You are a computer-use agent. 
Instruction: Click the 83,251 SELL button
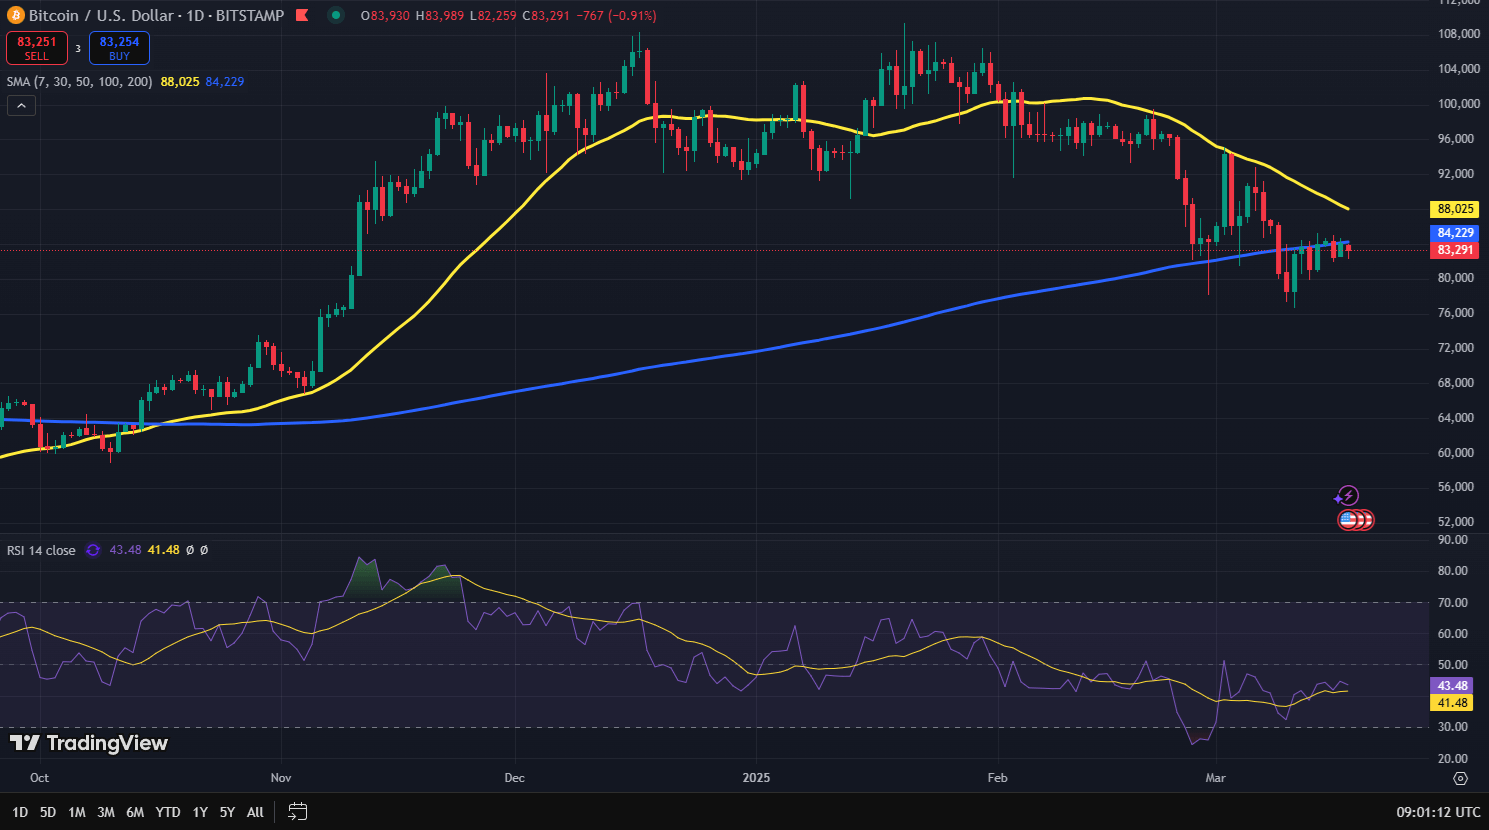point(36,47)
